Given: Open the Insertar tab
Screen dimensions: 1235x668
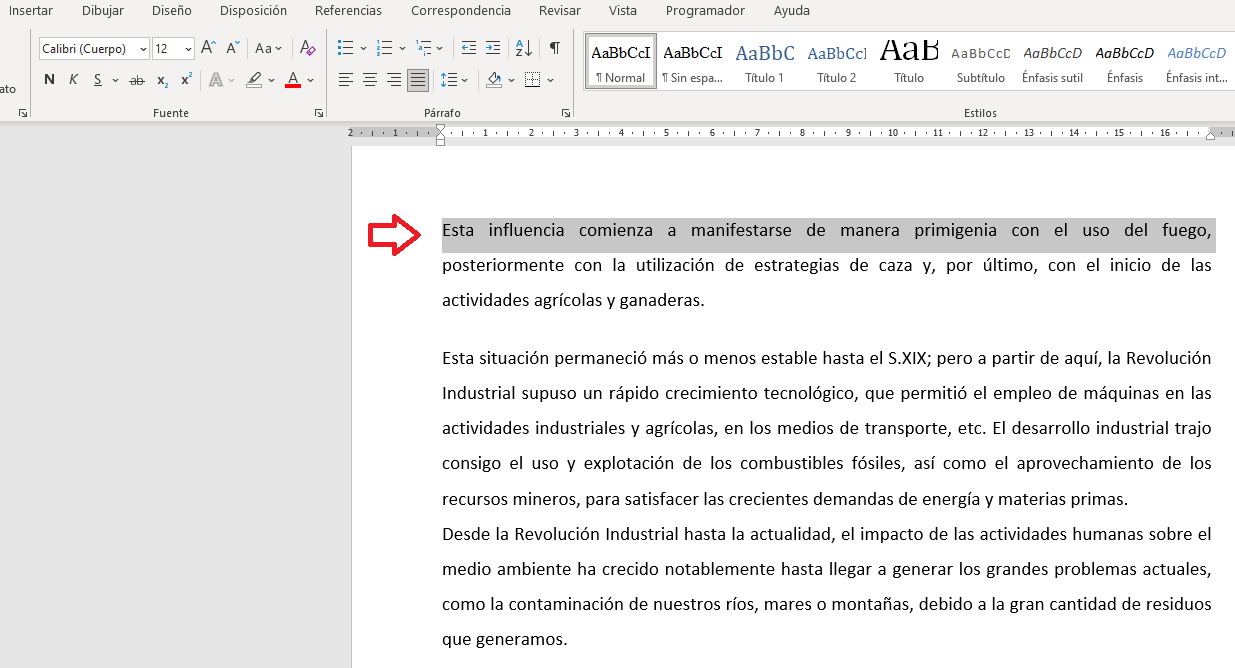Looking at the screenshot, I should pos(31,11).
